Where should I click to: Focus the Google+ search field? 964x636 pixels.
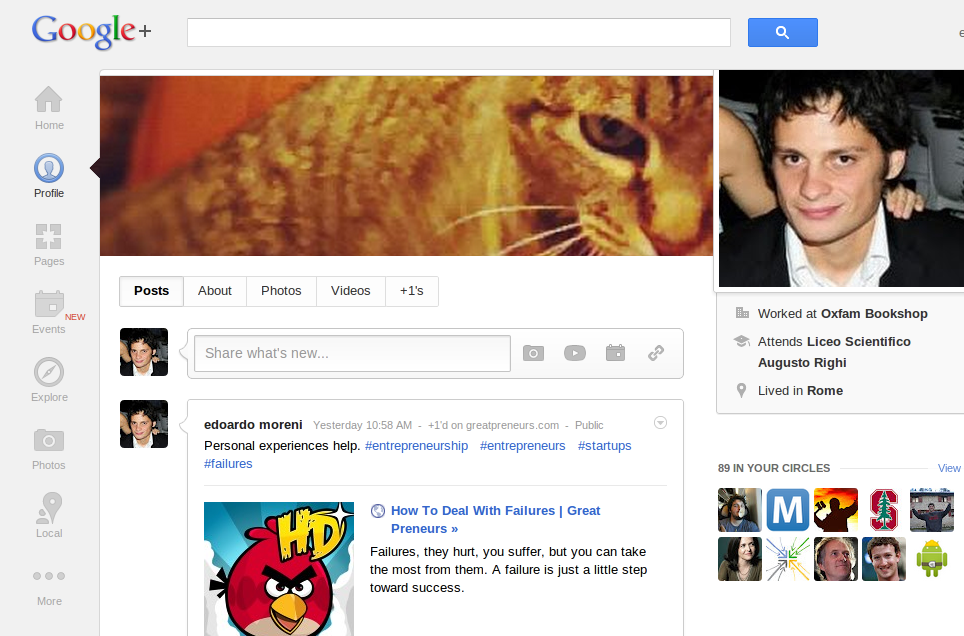coord(459,32)
